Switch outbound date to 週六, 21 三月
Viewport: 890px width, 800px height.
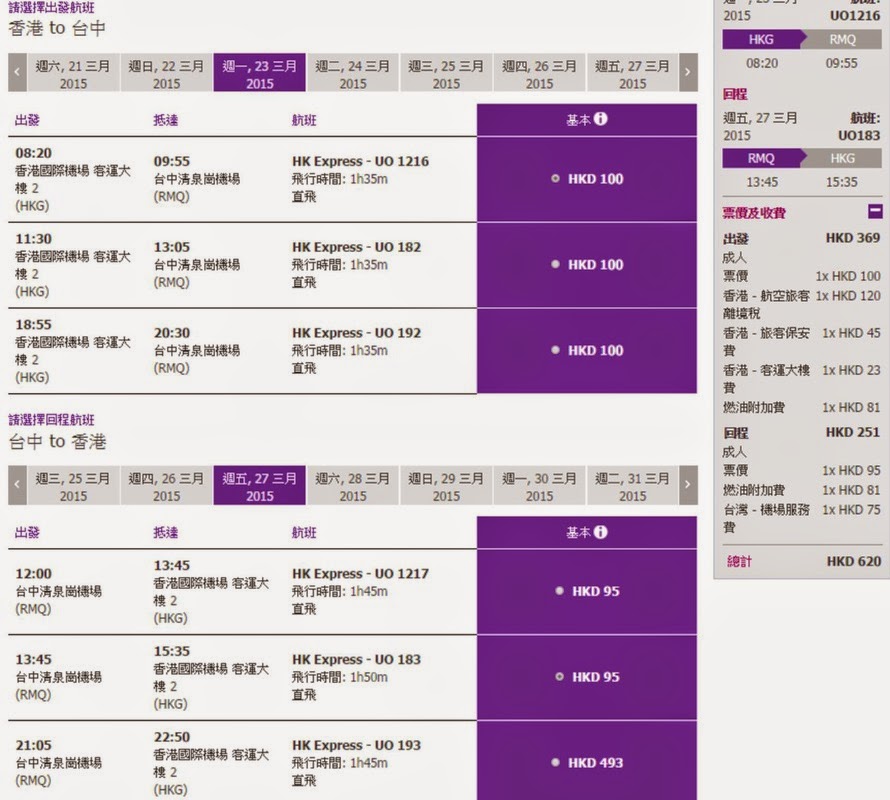(73, 74)
